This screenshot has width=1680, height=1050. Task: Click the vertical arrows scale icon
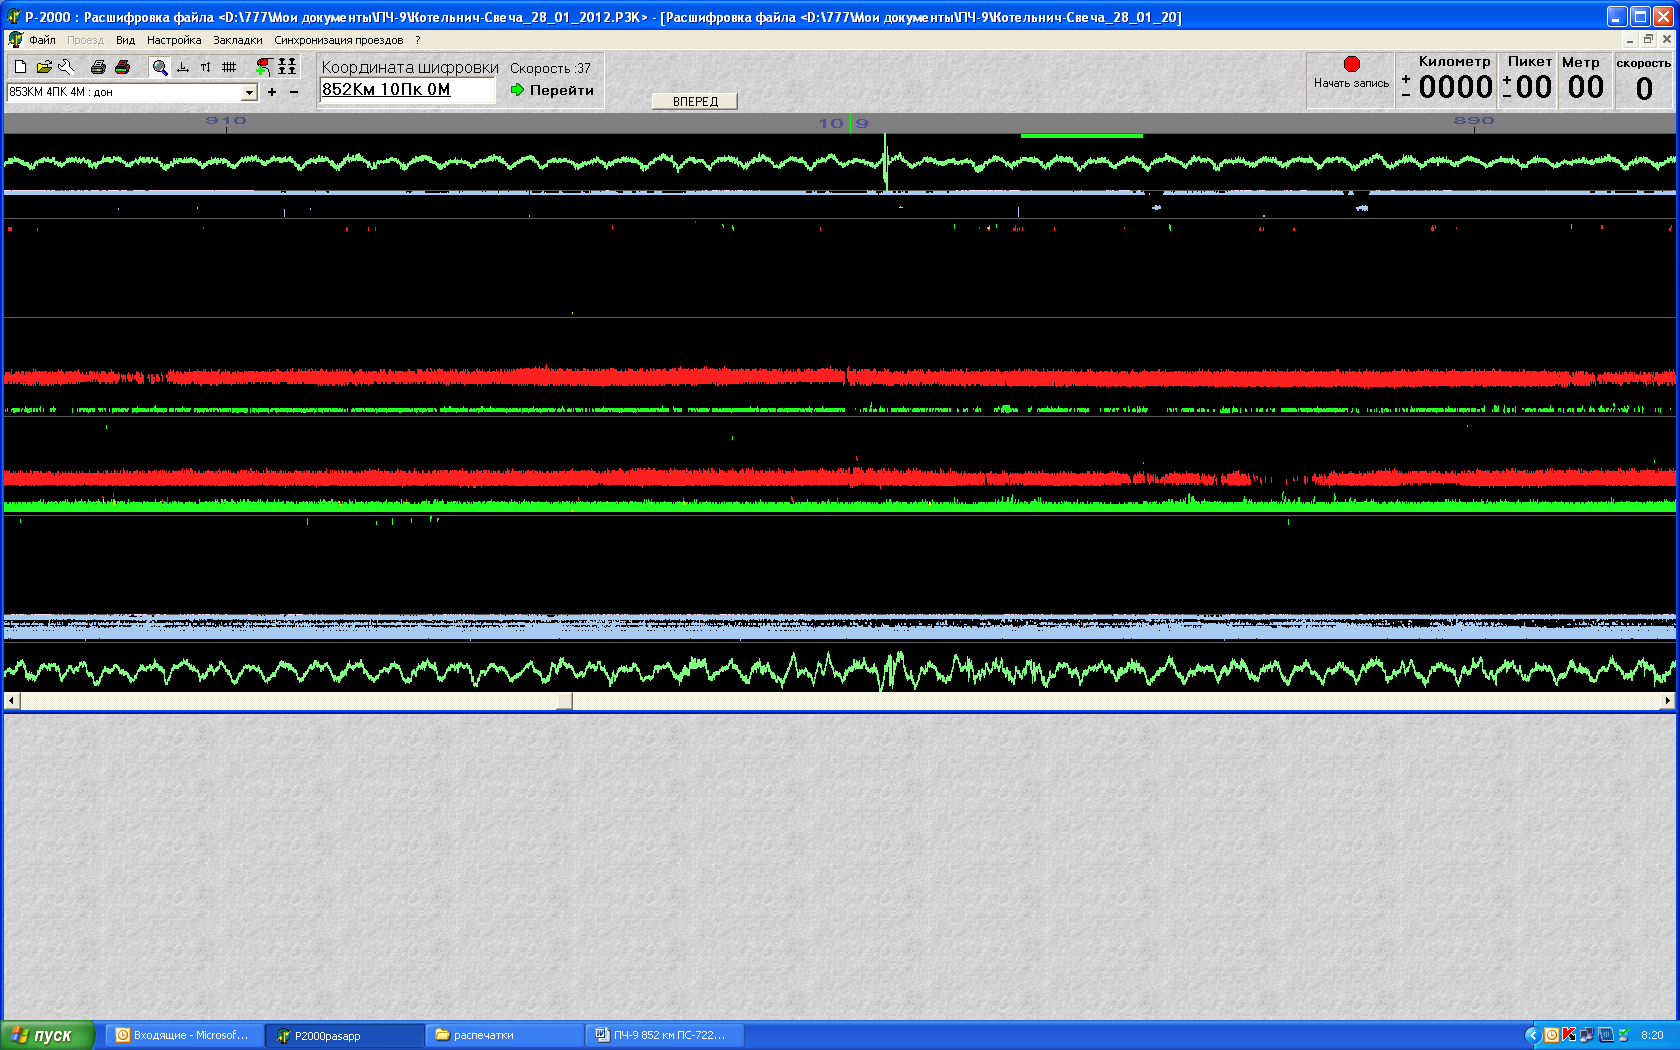pos(205,67)
